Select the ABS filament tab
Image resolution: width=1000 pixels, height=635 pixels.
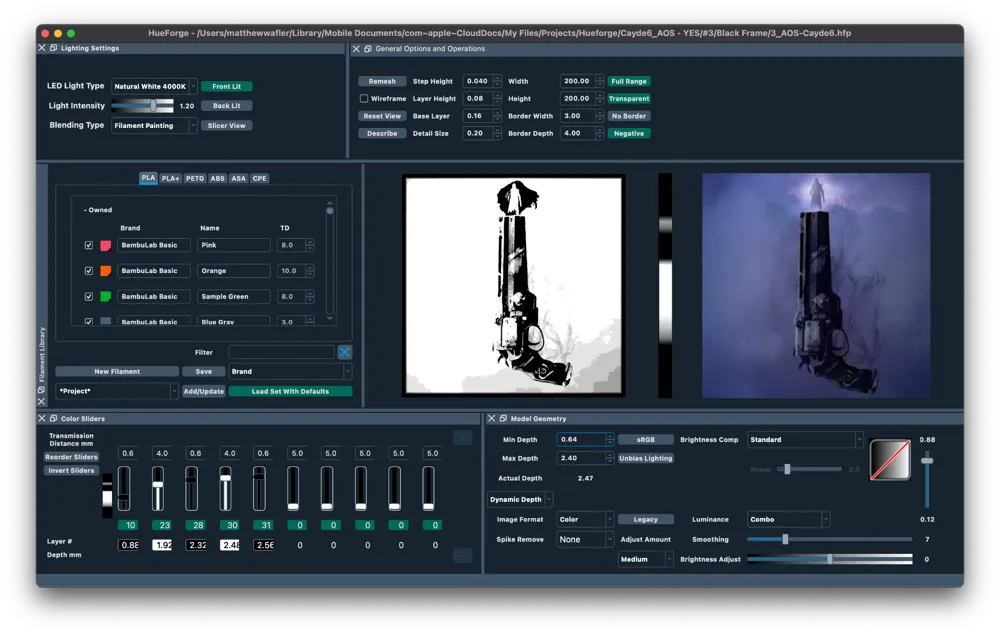pos(217,178)
